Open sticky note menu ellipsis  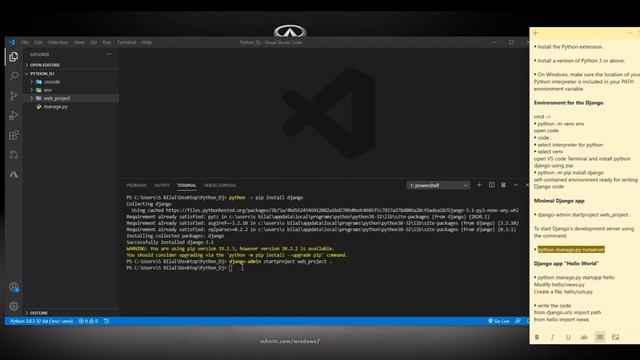[x=629, y=33]
